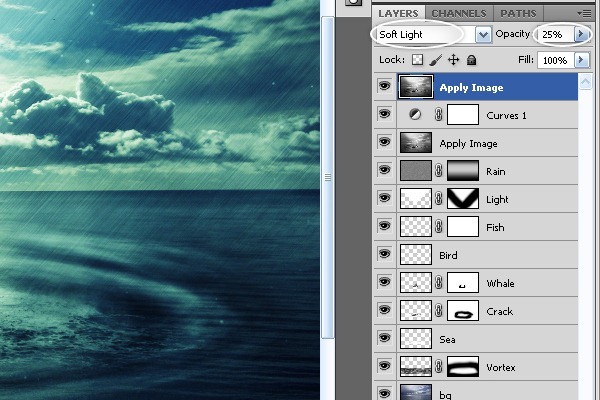This screenshot has height=400, width=600.
Task: Click the chain link icon on Vortex layer
Action: (x=438, y=368)
